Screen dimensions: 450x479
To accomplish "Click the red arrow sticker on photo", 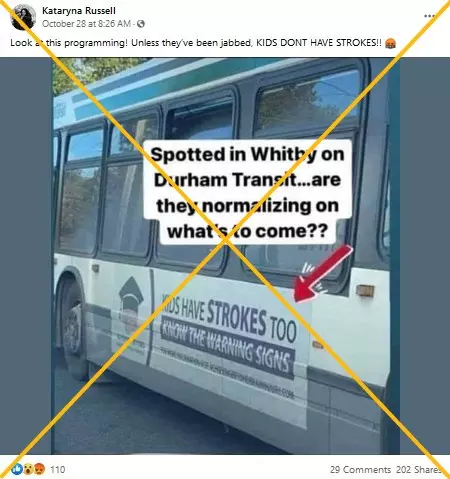I will pos(321,273).
